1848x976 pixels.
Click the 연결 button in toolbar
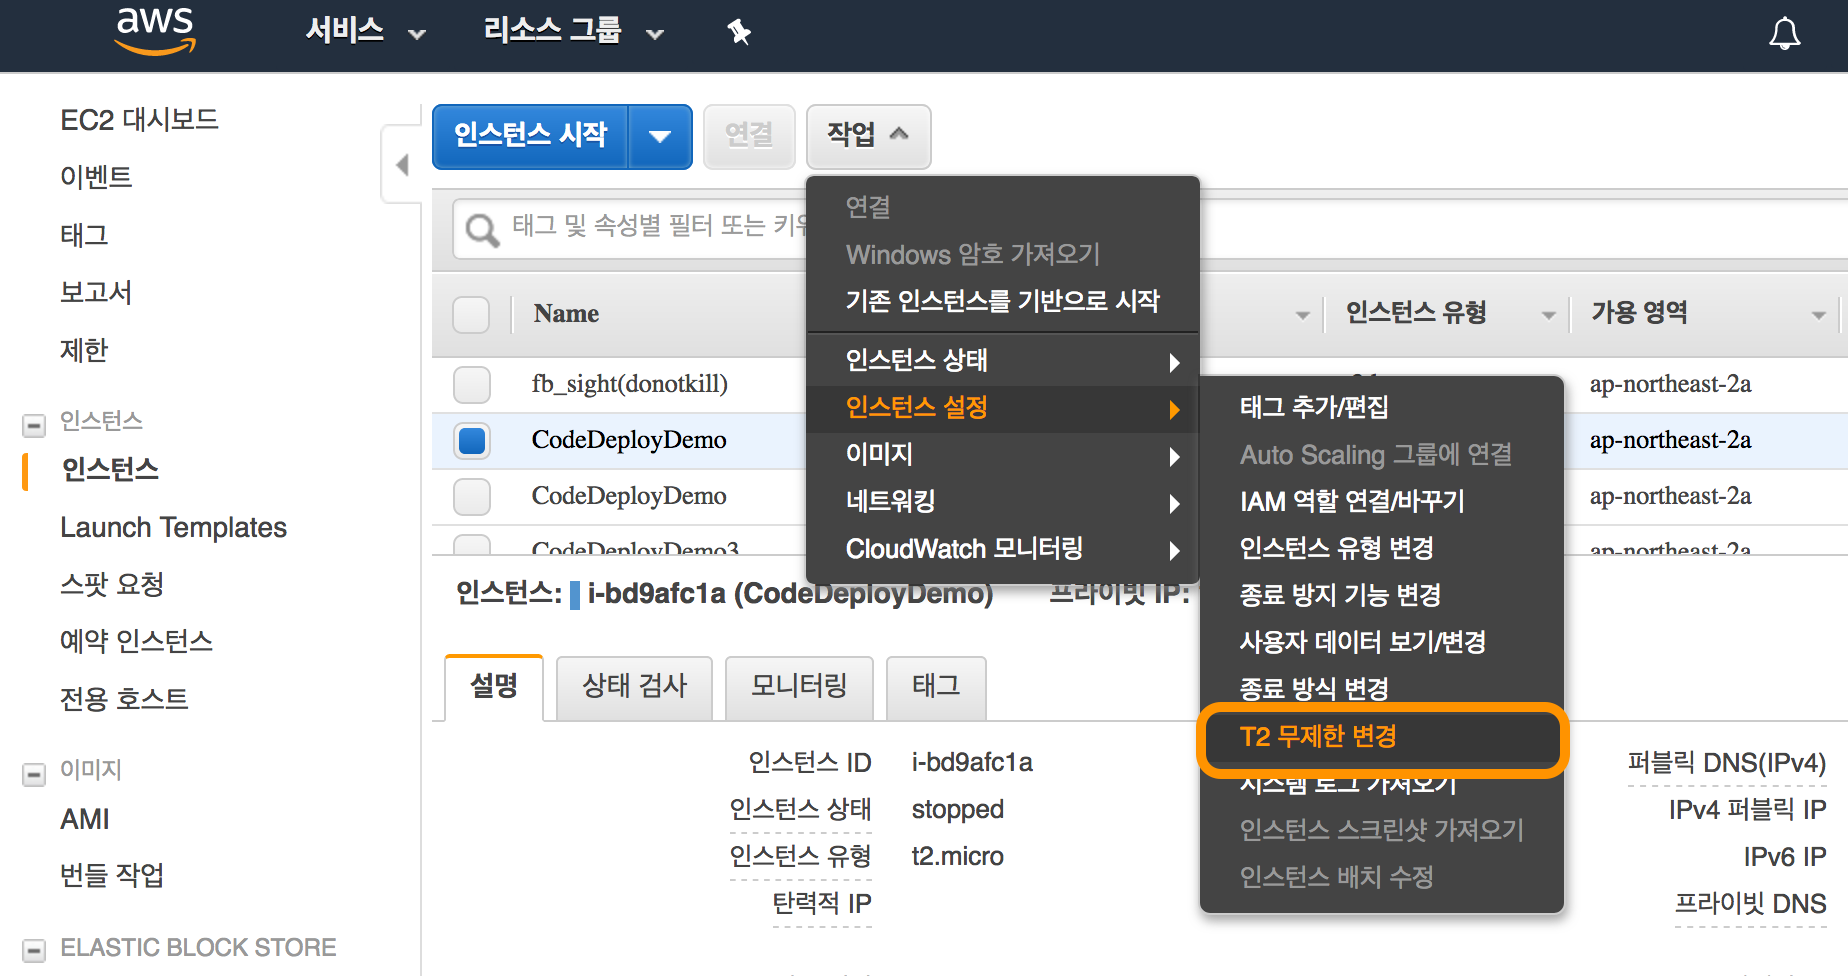click(749, 136)
